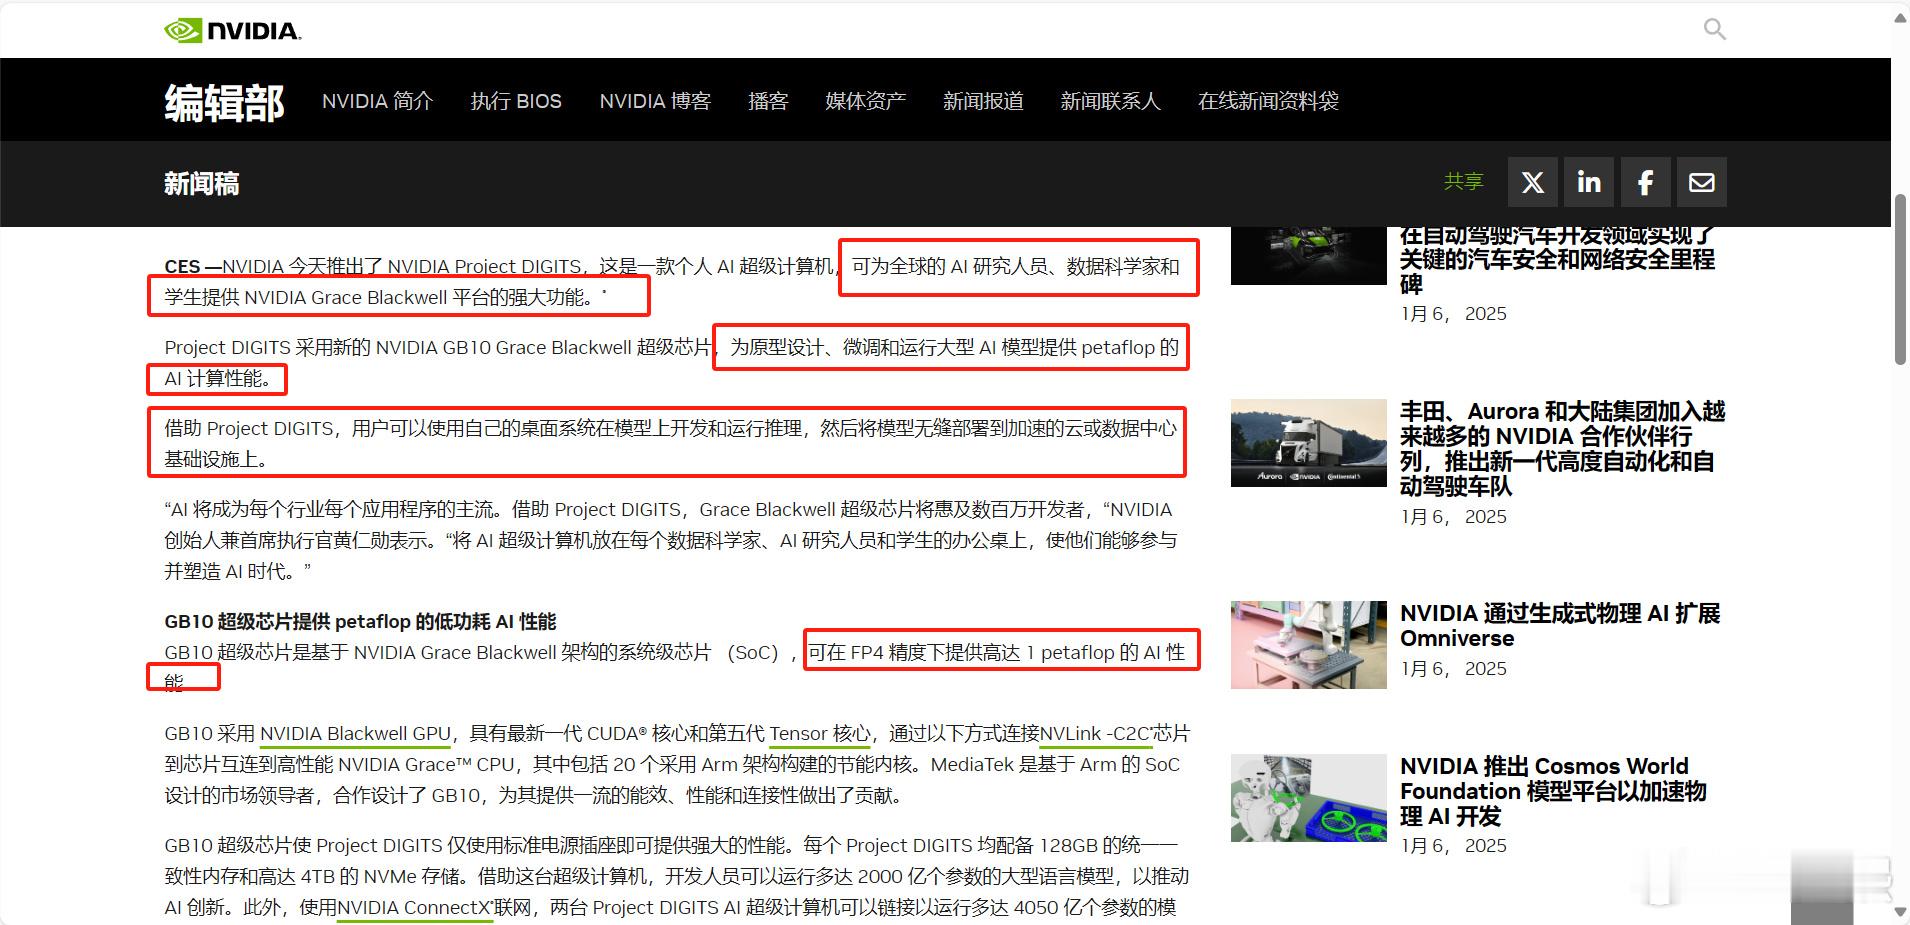Open the Cosmos World Foundation headline
The image size is (1910, 925).
pos(1553,791)
